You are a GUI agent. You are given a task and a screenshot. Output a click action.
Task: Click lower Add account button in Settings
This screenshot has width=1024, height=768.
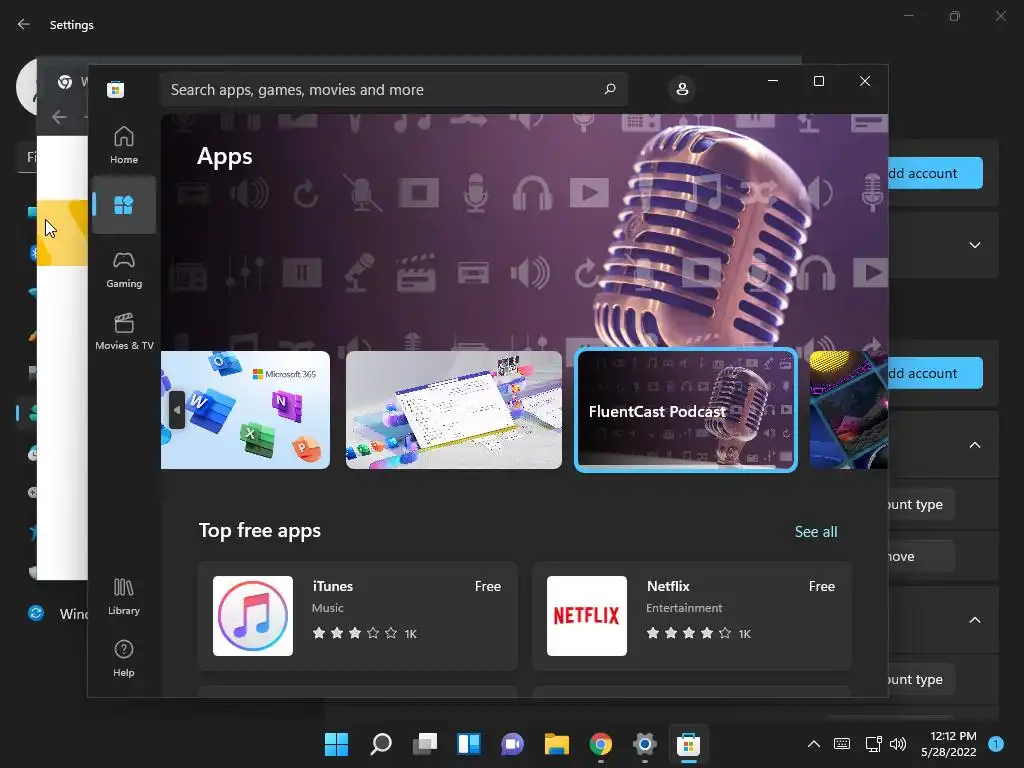point(935,373)
